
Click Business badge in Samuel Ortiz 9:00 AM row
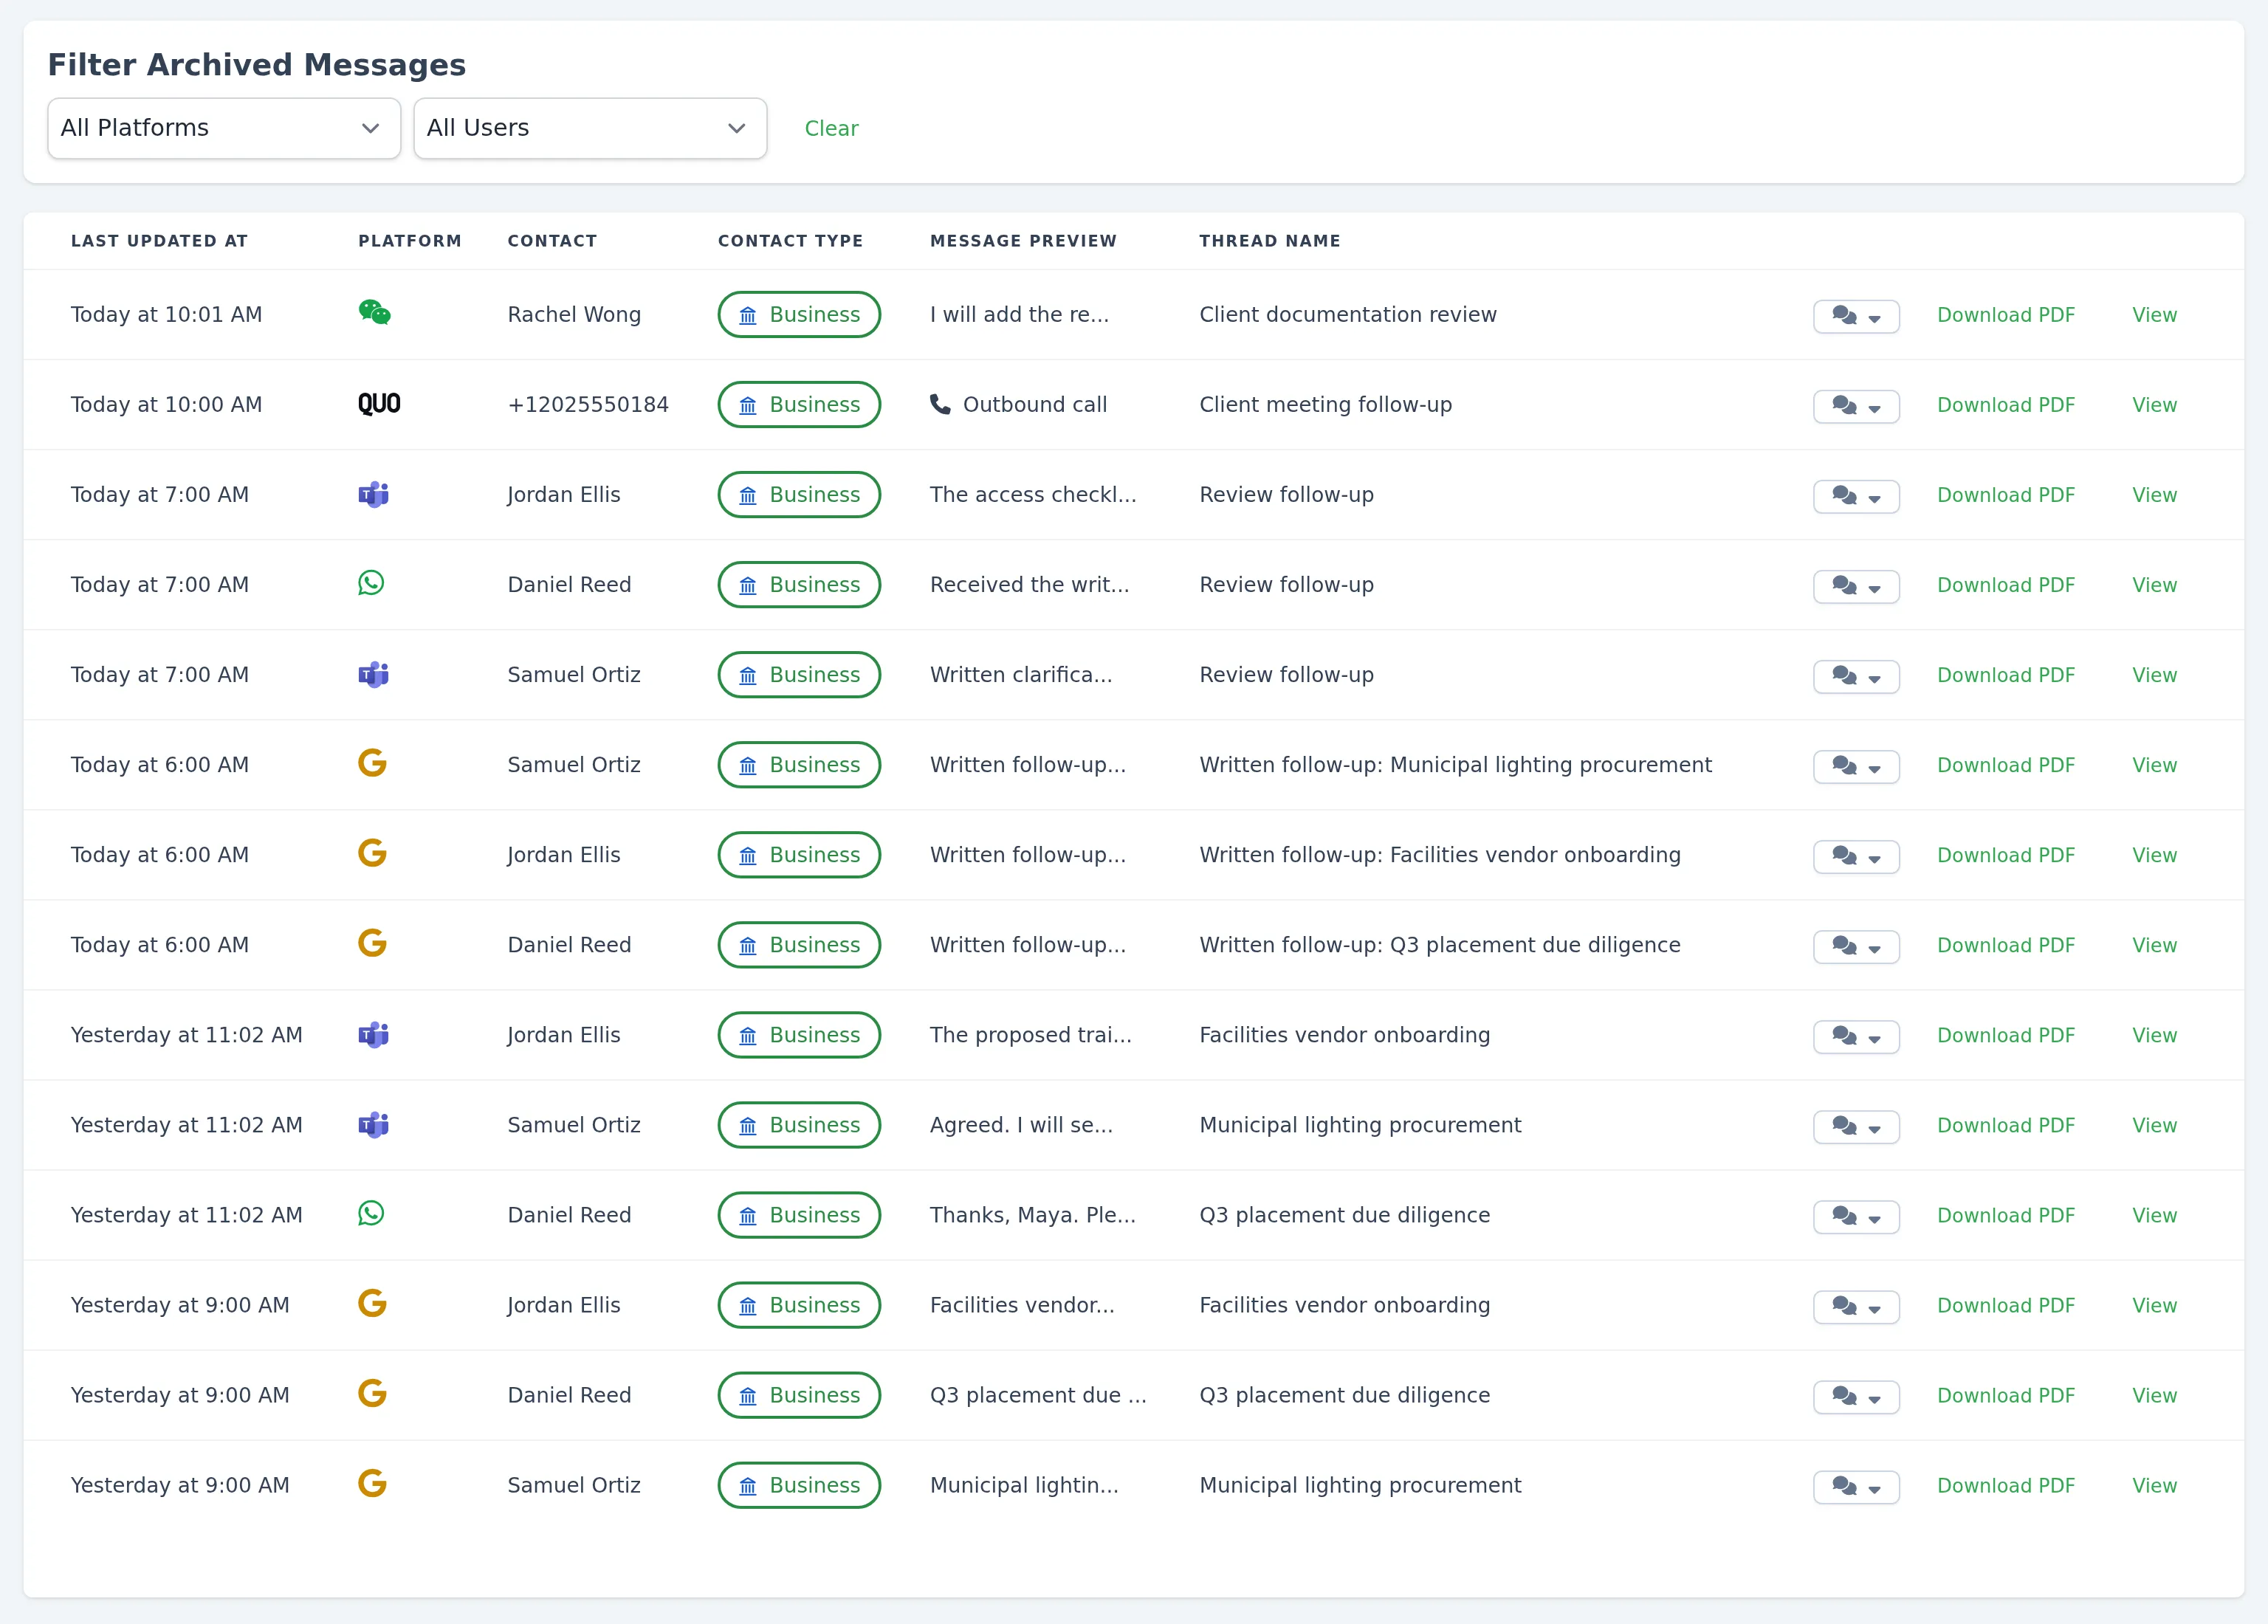[799, 1485]
